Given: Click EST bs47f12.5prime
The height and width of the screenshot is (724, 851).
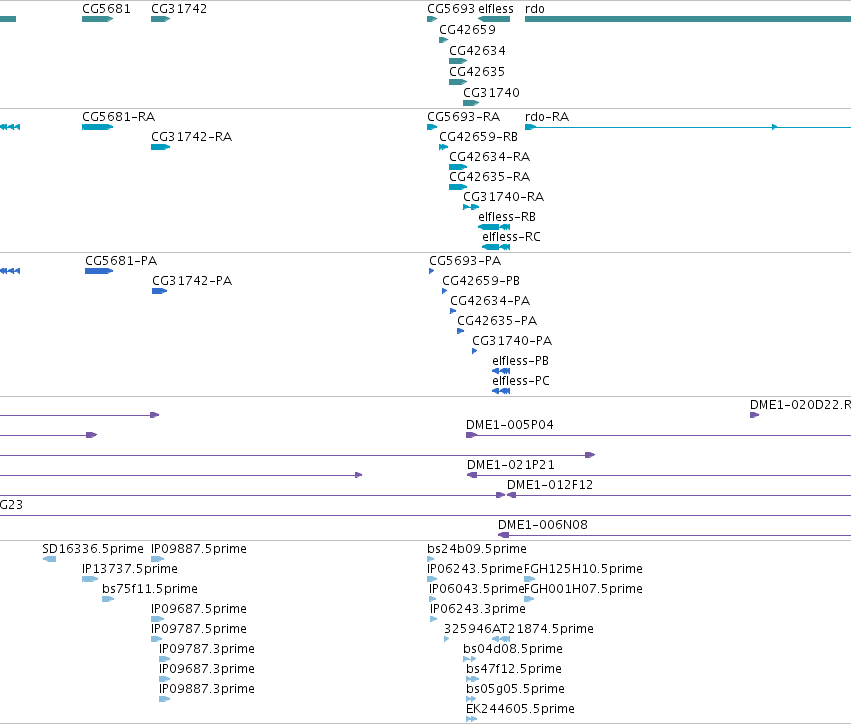Looking at the screenshot, I should tap(514, 670).
